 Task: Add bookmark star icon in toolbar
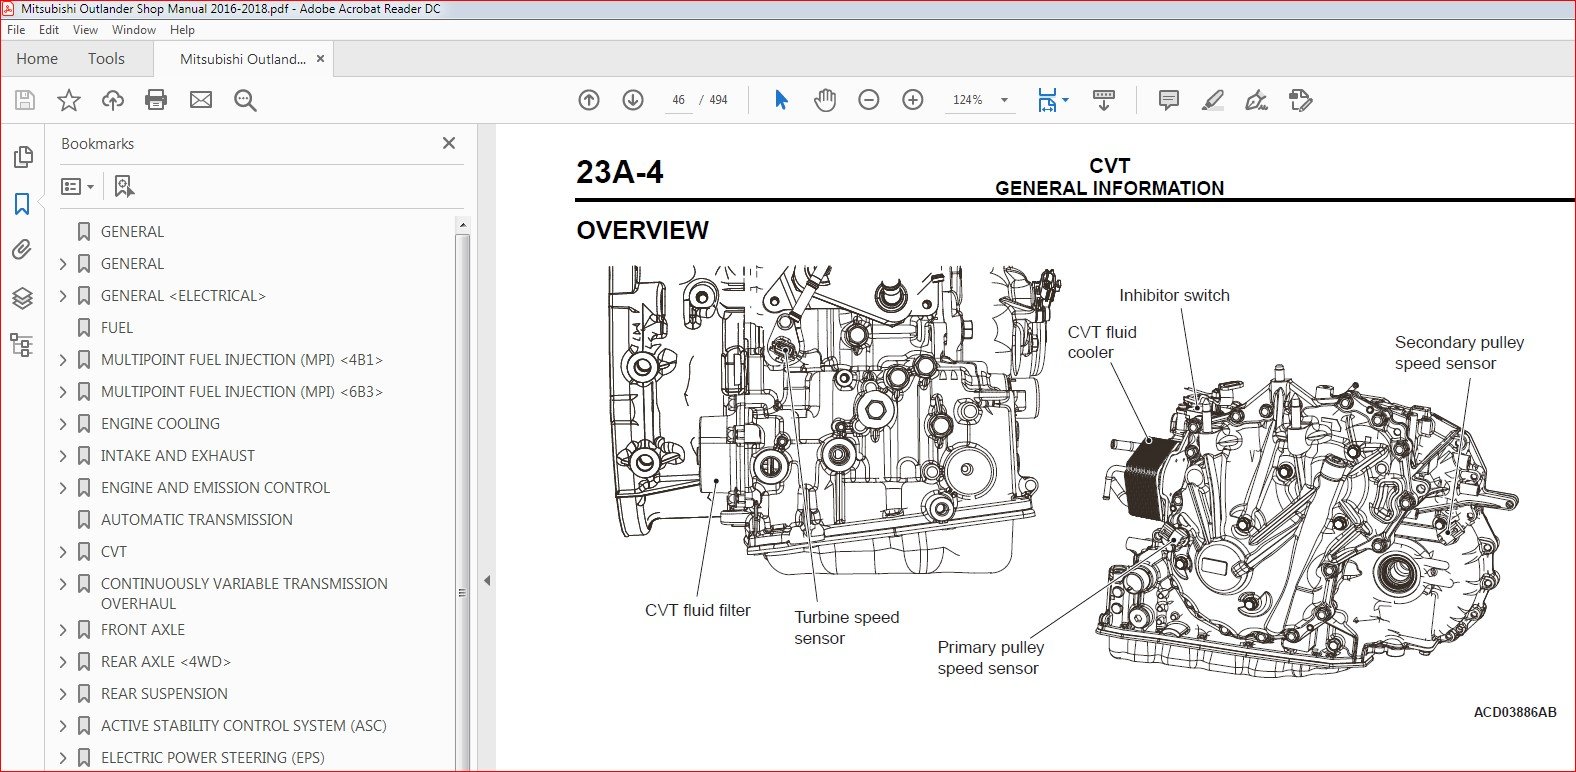[x=69, y=100]
